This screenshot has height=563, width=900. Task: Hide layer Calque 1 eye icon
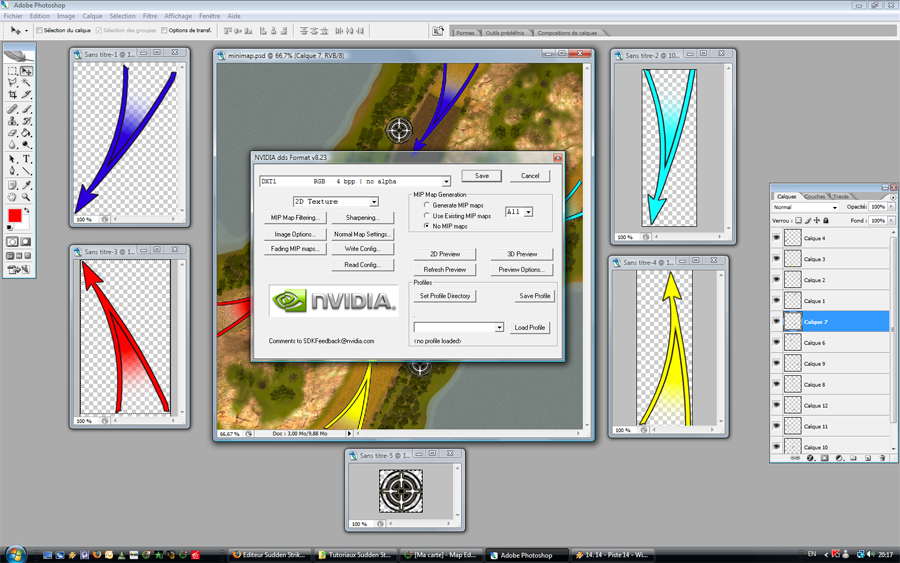[x=777, y=301]
